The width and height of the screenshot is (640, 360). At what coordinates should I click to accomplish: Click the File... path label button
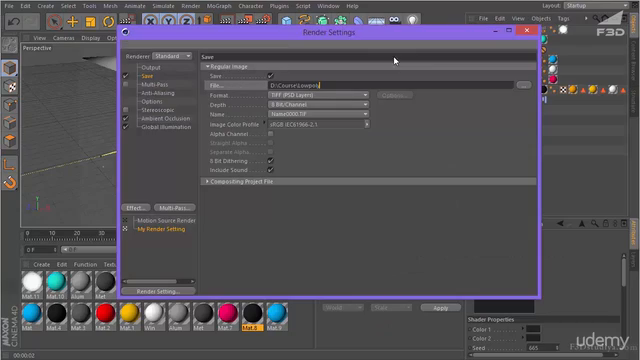236,85
